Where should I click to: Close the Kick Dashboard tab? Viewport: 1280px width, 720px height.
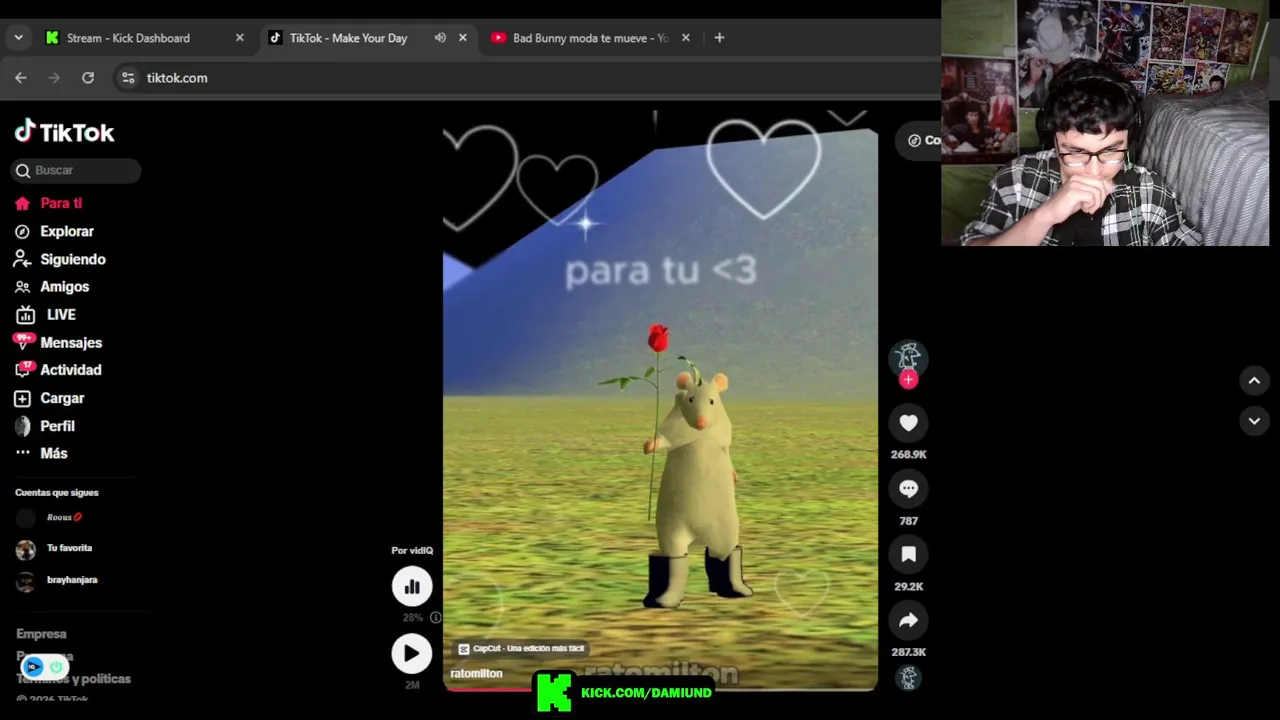[239, 38]
